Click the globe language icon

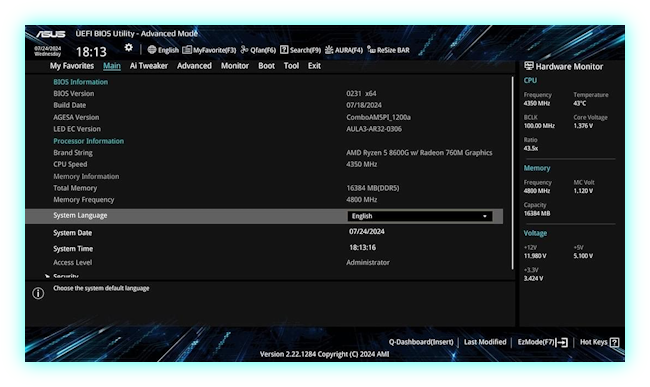(152, 50)
